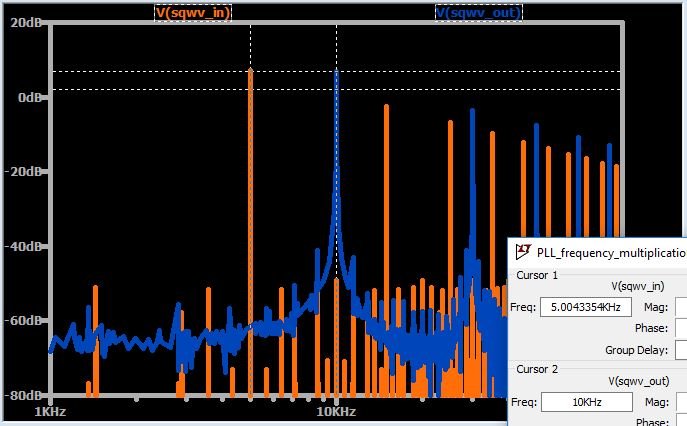Click the V(sqwv_in) trace label
The height and width of the screenshot is (426, 687).
click(x=193, y=12)
